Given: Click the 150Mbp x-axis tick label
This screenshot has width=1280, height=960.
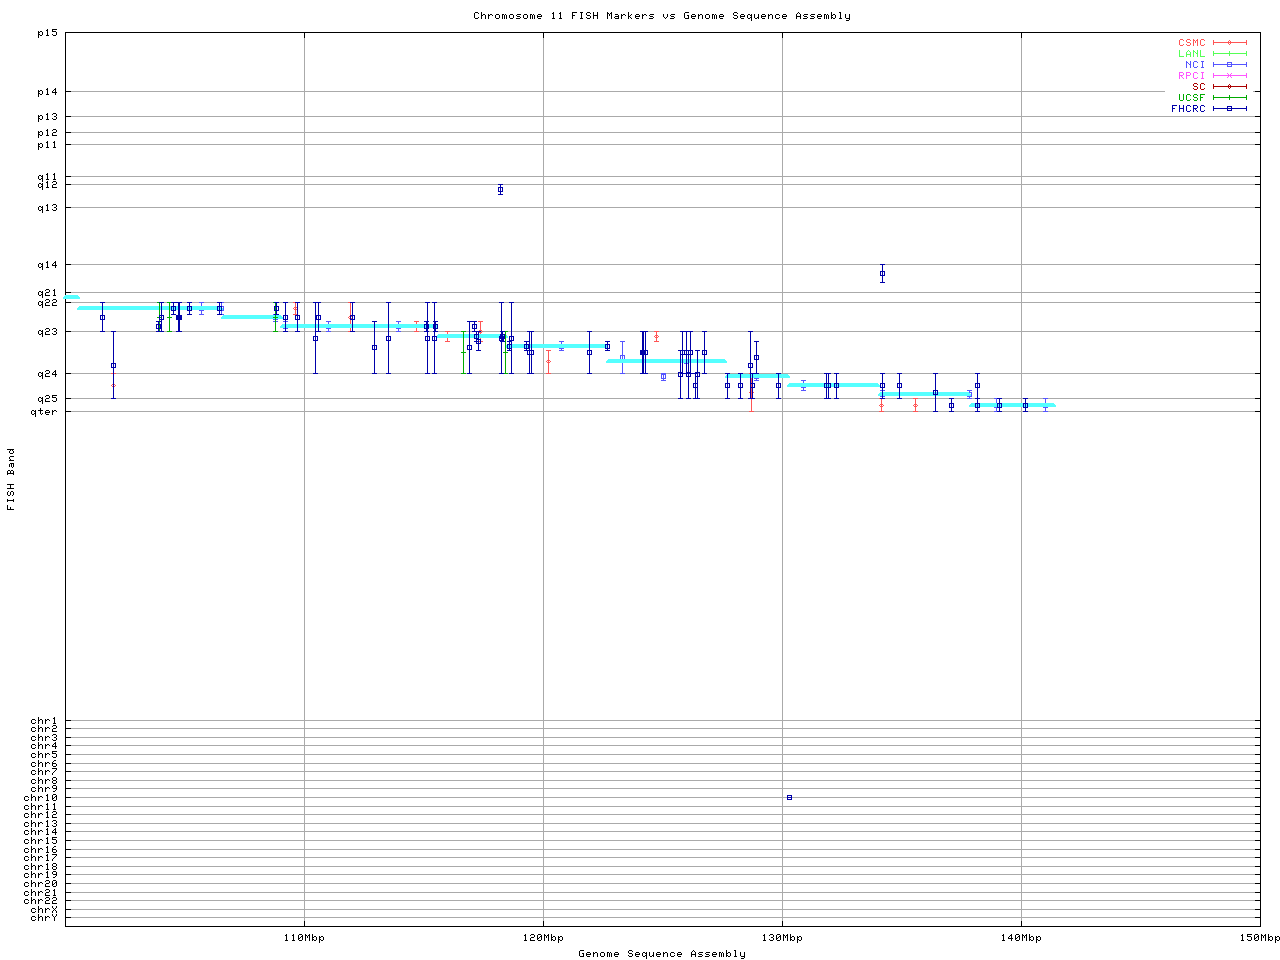Looking at the screenshot, I should (1259, 938).
